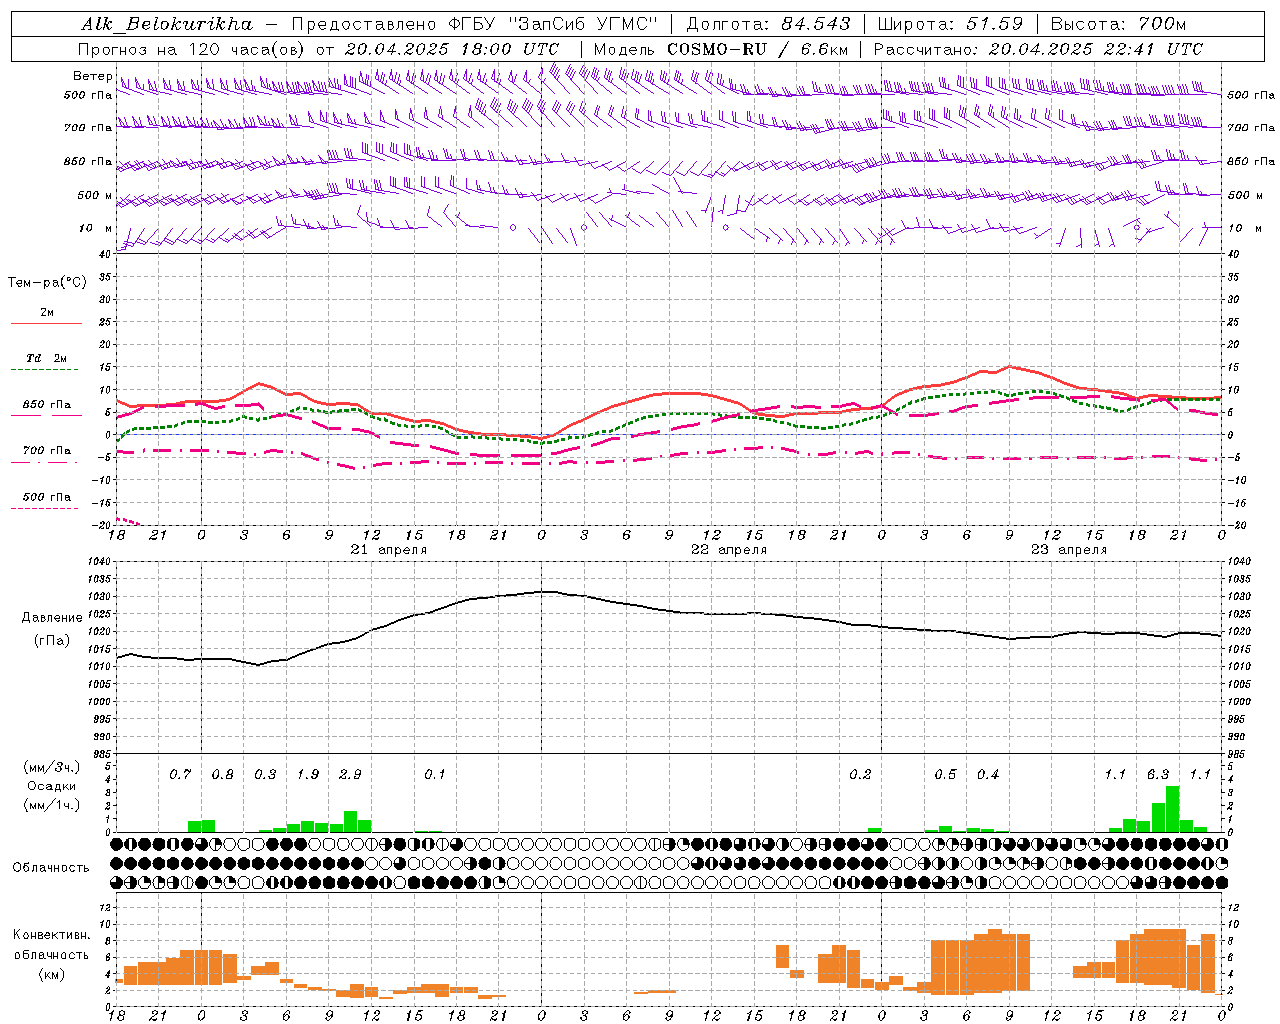Click the Ветер wind panel label
The width and height of the screenshot is (1280, 1024).
(92, 76)
